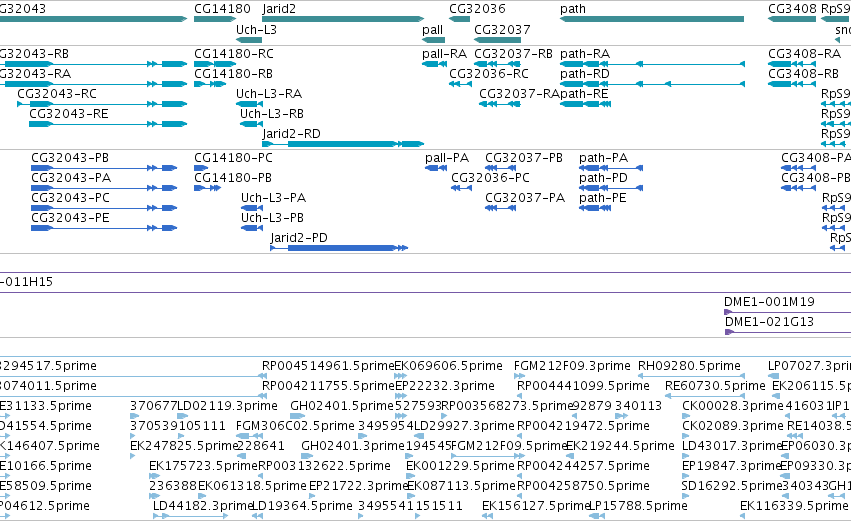
Task: Open the CG32043-RC transcript
Action: coord(57,93)
